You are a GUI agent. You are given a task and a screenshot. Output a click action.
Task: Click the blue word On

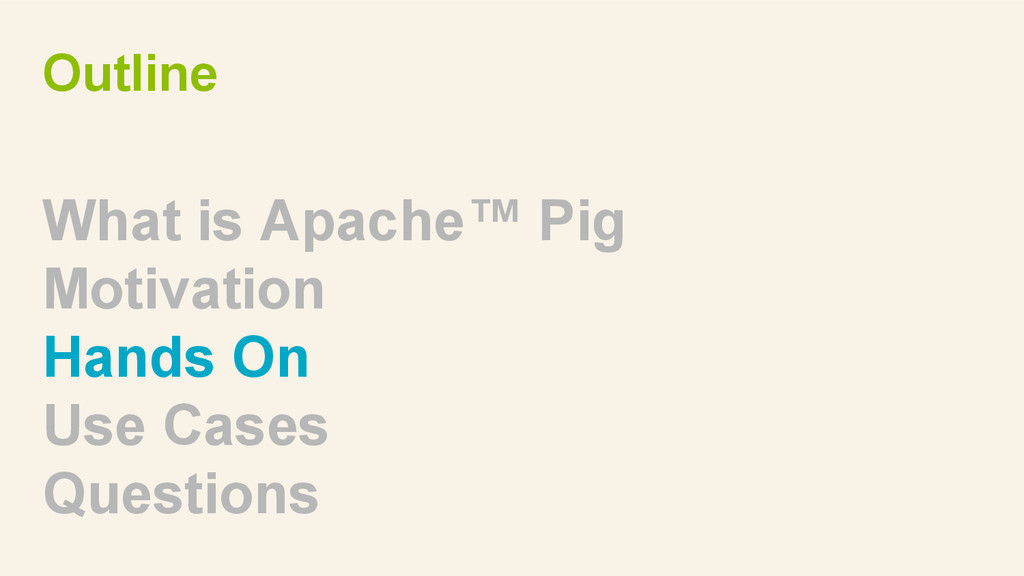270,357
